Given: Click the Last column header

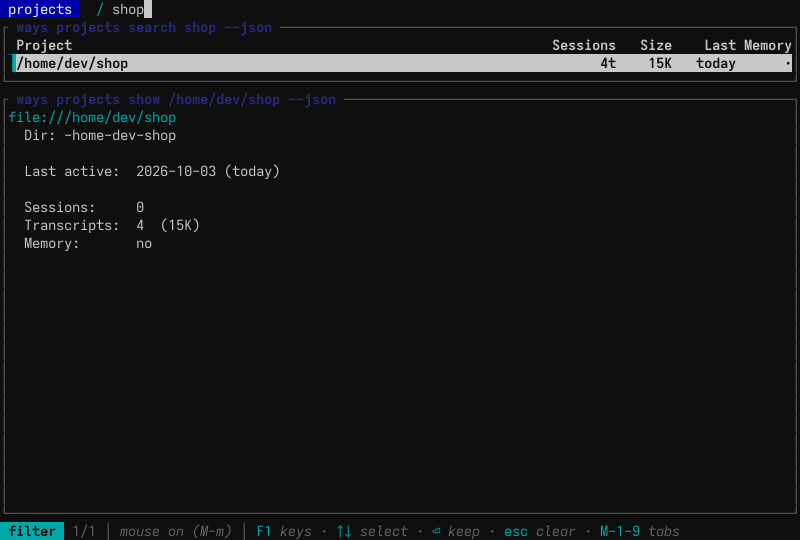Looking at the screenshot, I should (720, 45).
